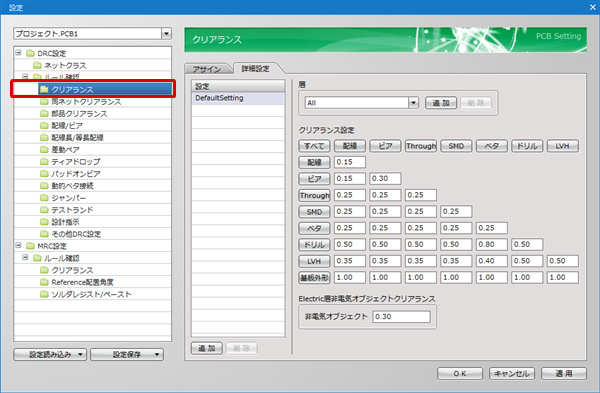The image size is (600, 393).
Task: Click the 配線 column header button
Action: point(350,146)
